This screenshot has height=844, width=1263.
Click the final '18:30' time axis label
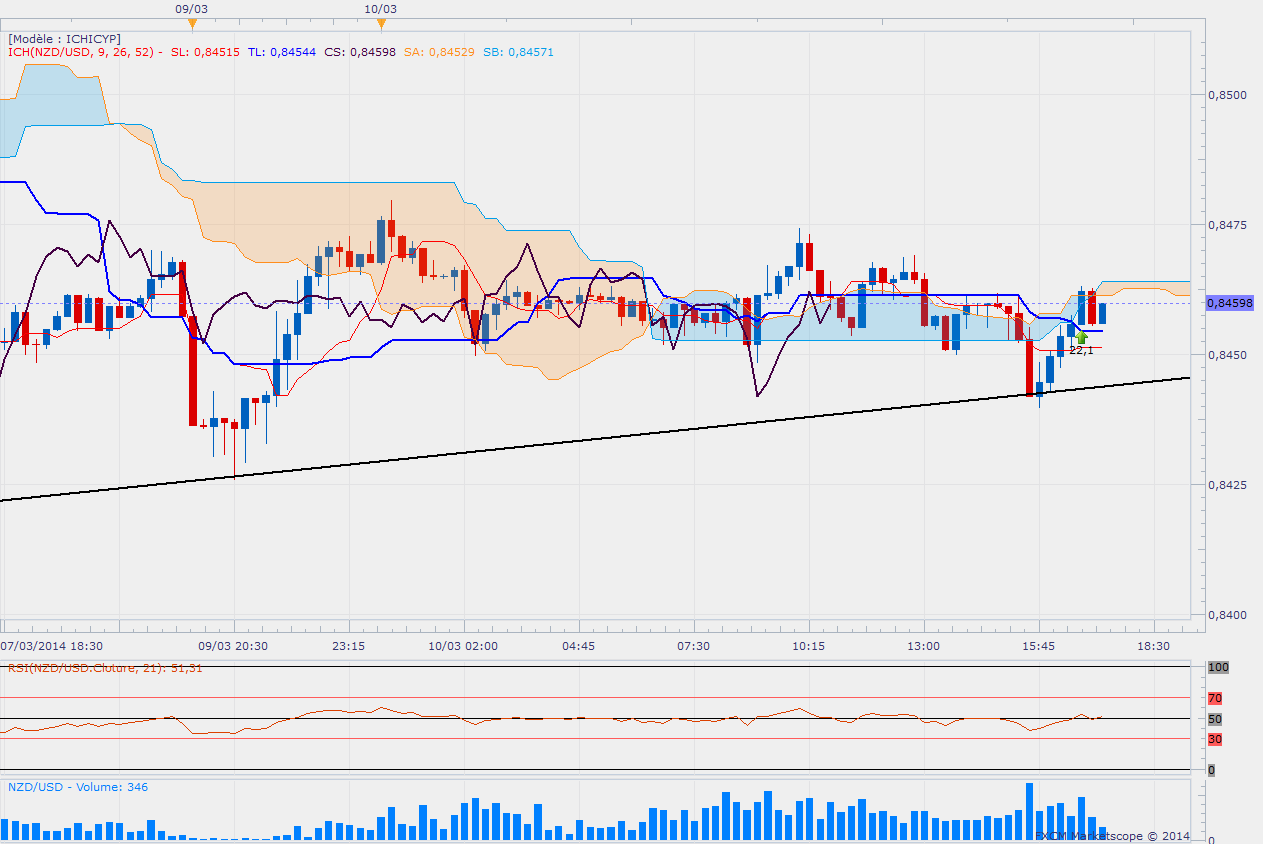point(1153,646)
